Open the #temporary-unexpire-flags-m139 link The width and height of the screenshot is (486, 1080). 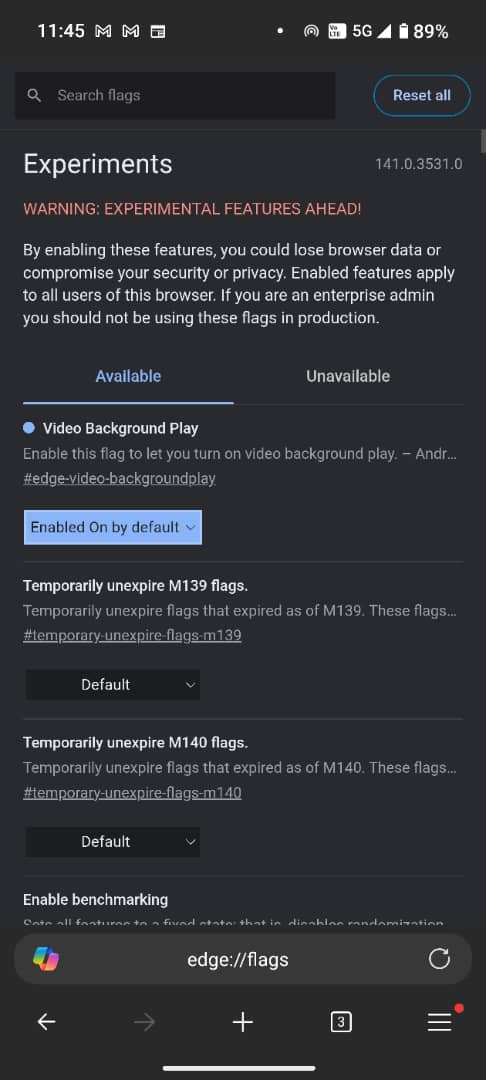coord(132,635)
